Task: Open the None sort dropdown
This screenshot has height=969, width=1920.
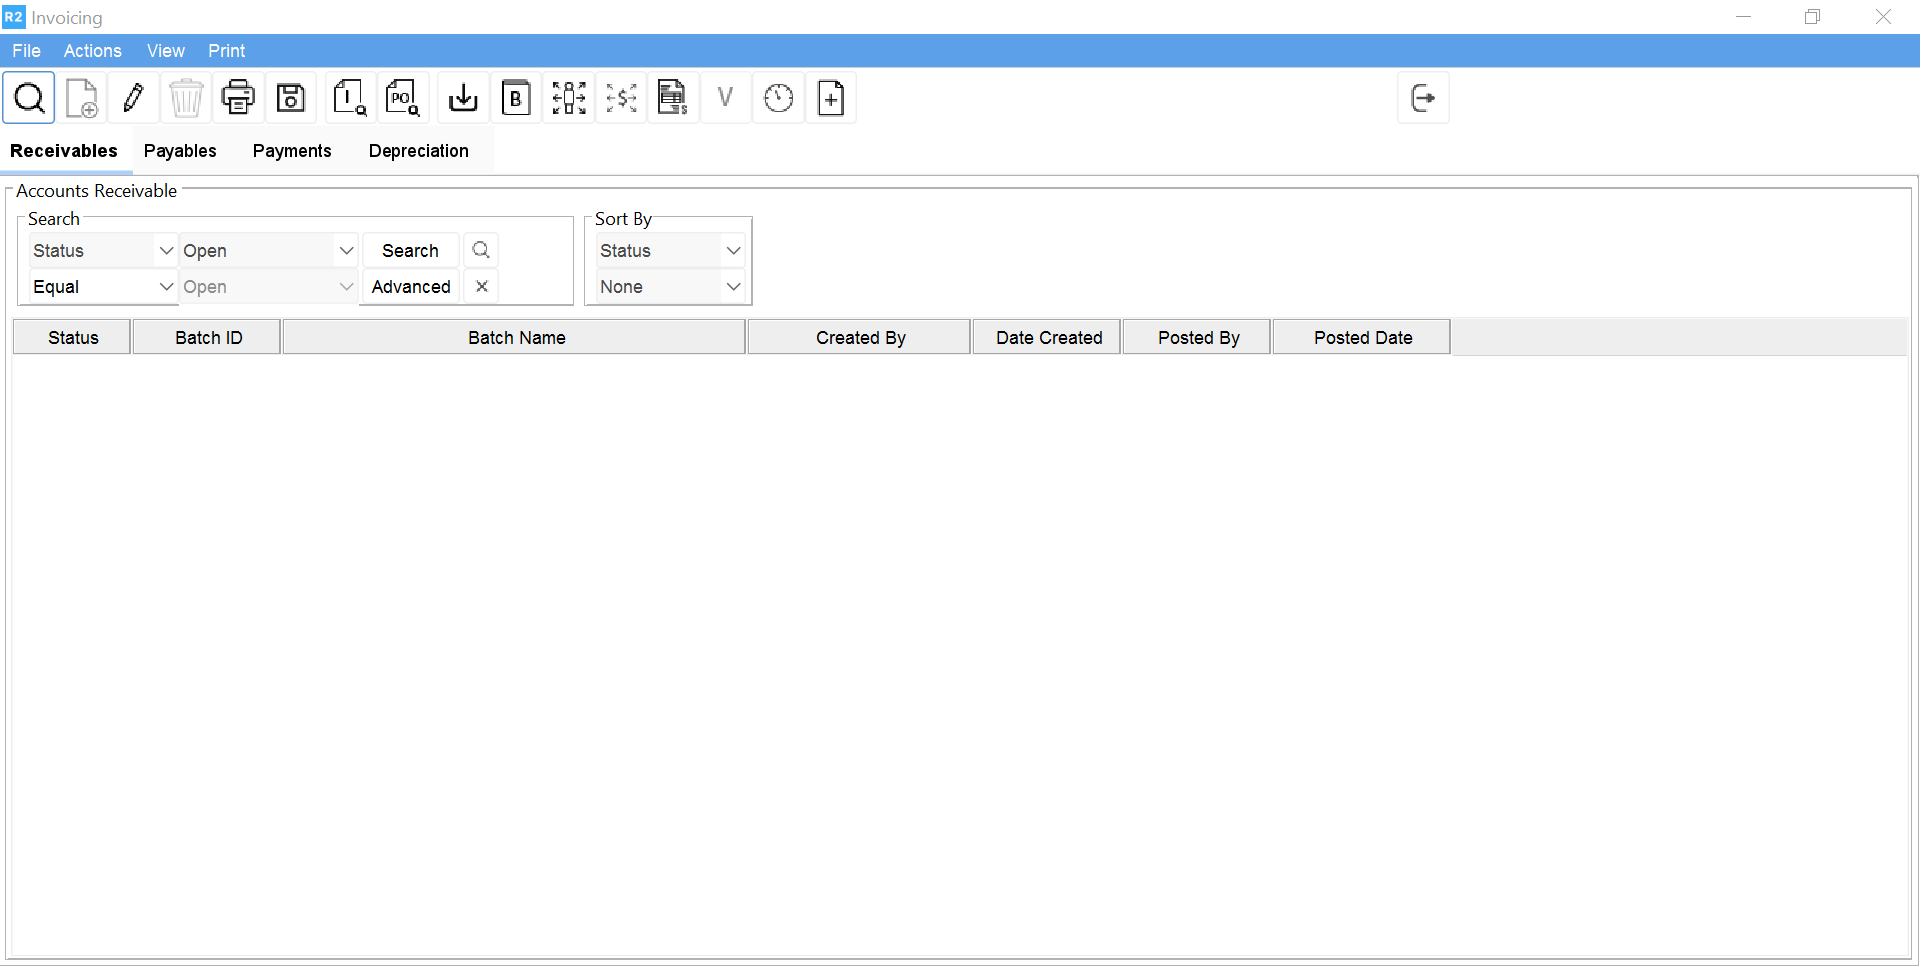Action: 733,287
